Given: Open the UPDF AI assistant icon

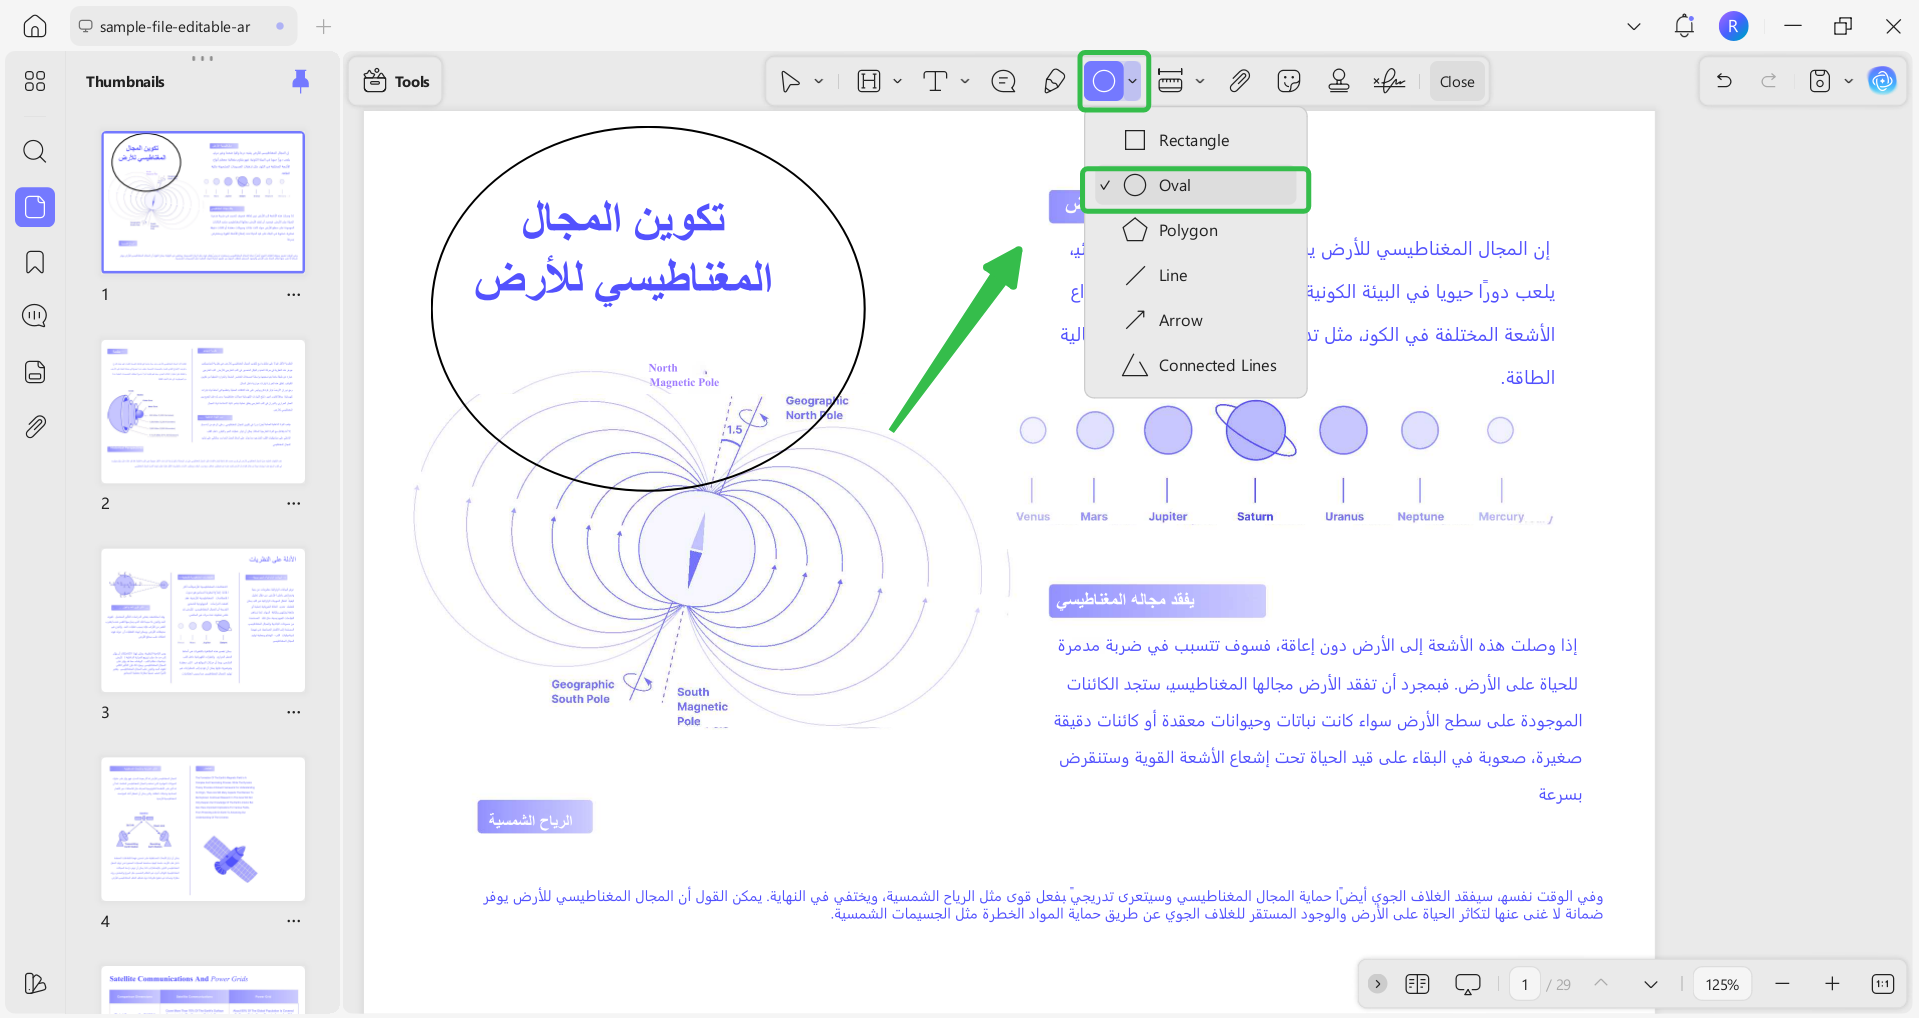Looking at the screenshot, I should 1882,81.
